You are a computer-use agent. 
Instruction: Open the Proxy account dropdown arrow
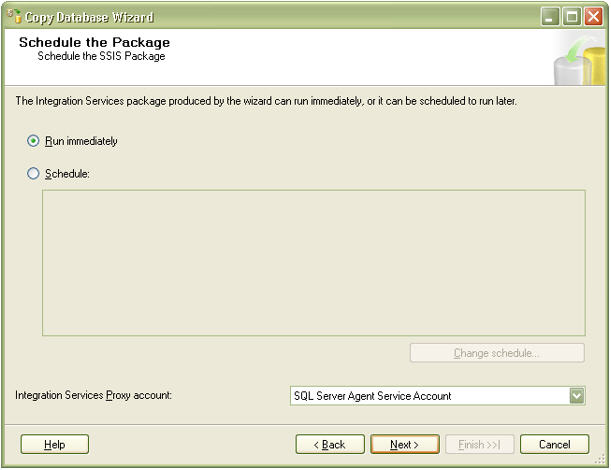tap(577, 396)
